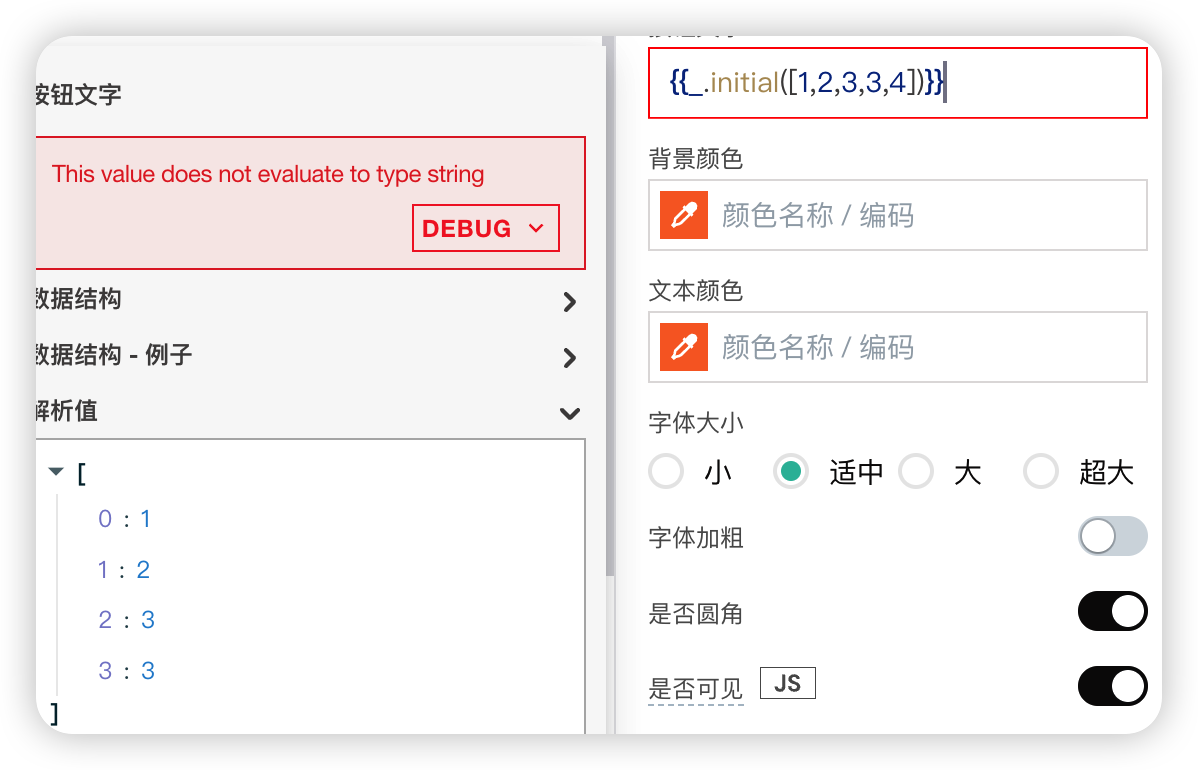
Task: Disable the 是否圆角 toggle
Action: click(x=1112, y=611)
